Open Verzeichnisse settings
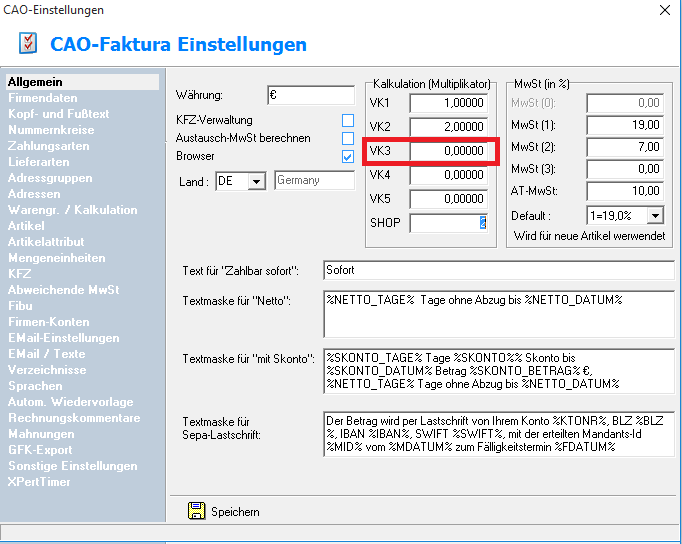682x544 pixels. [x=47, y=370]
